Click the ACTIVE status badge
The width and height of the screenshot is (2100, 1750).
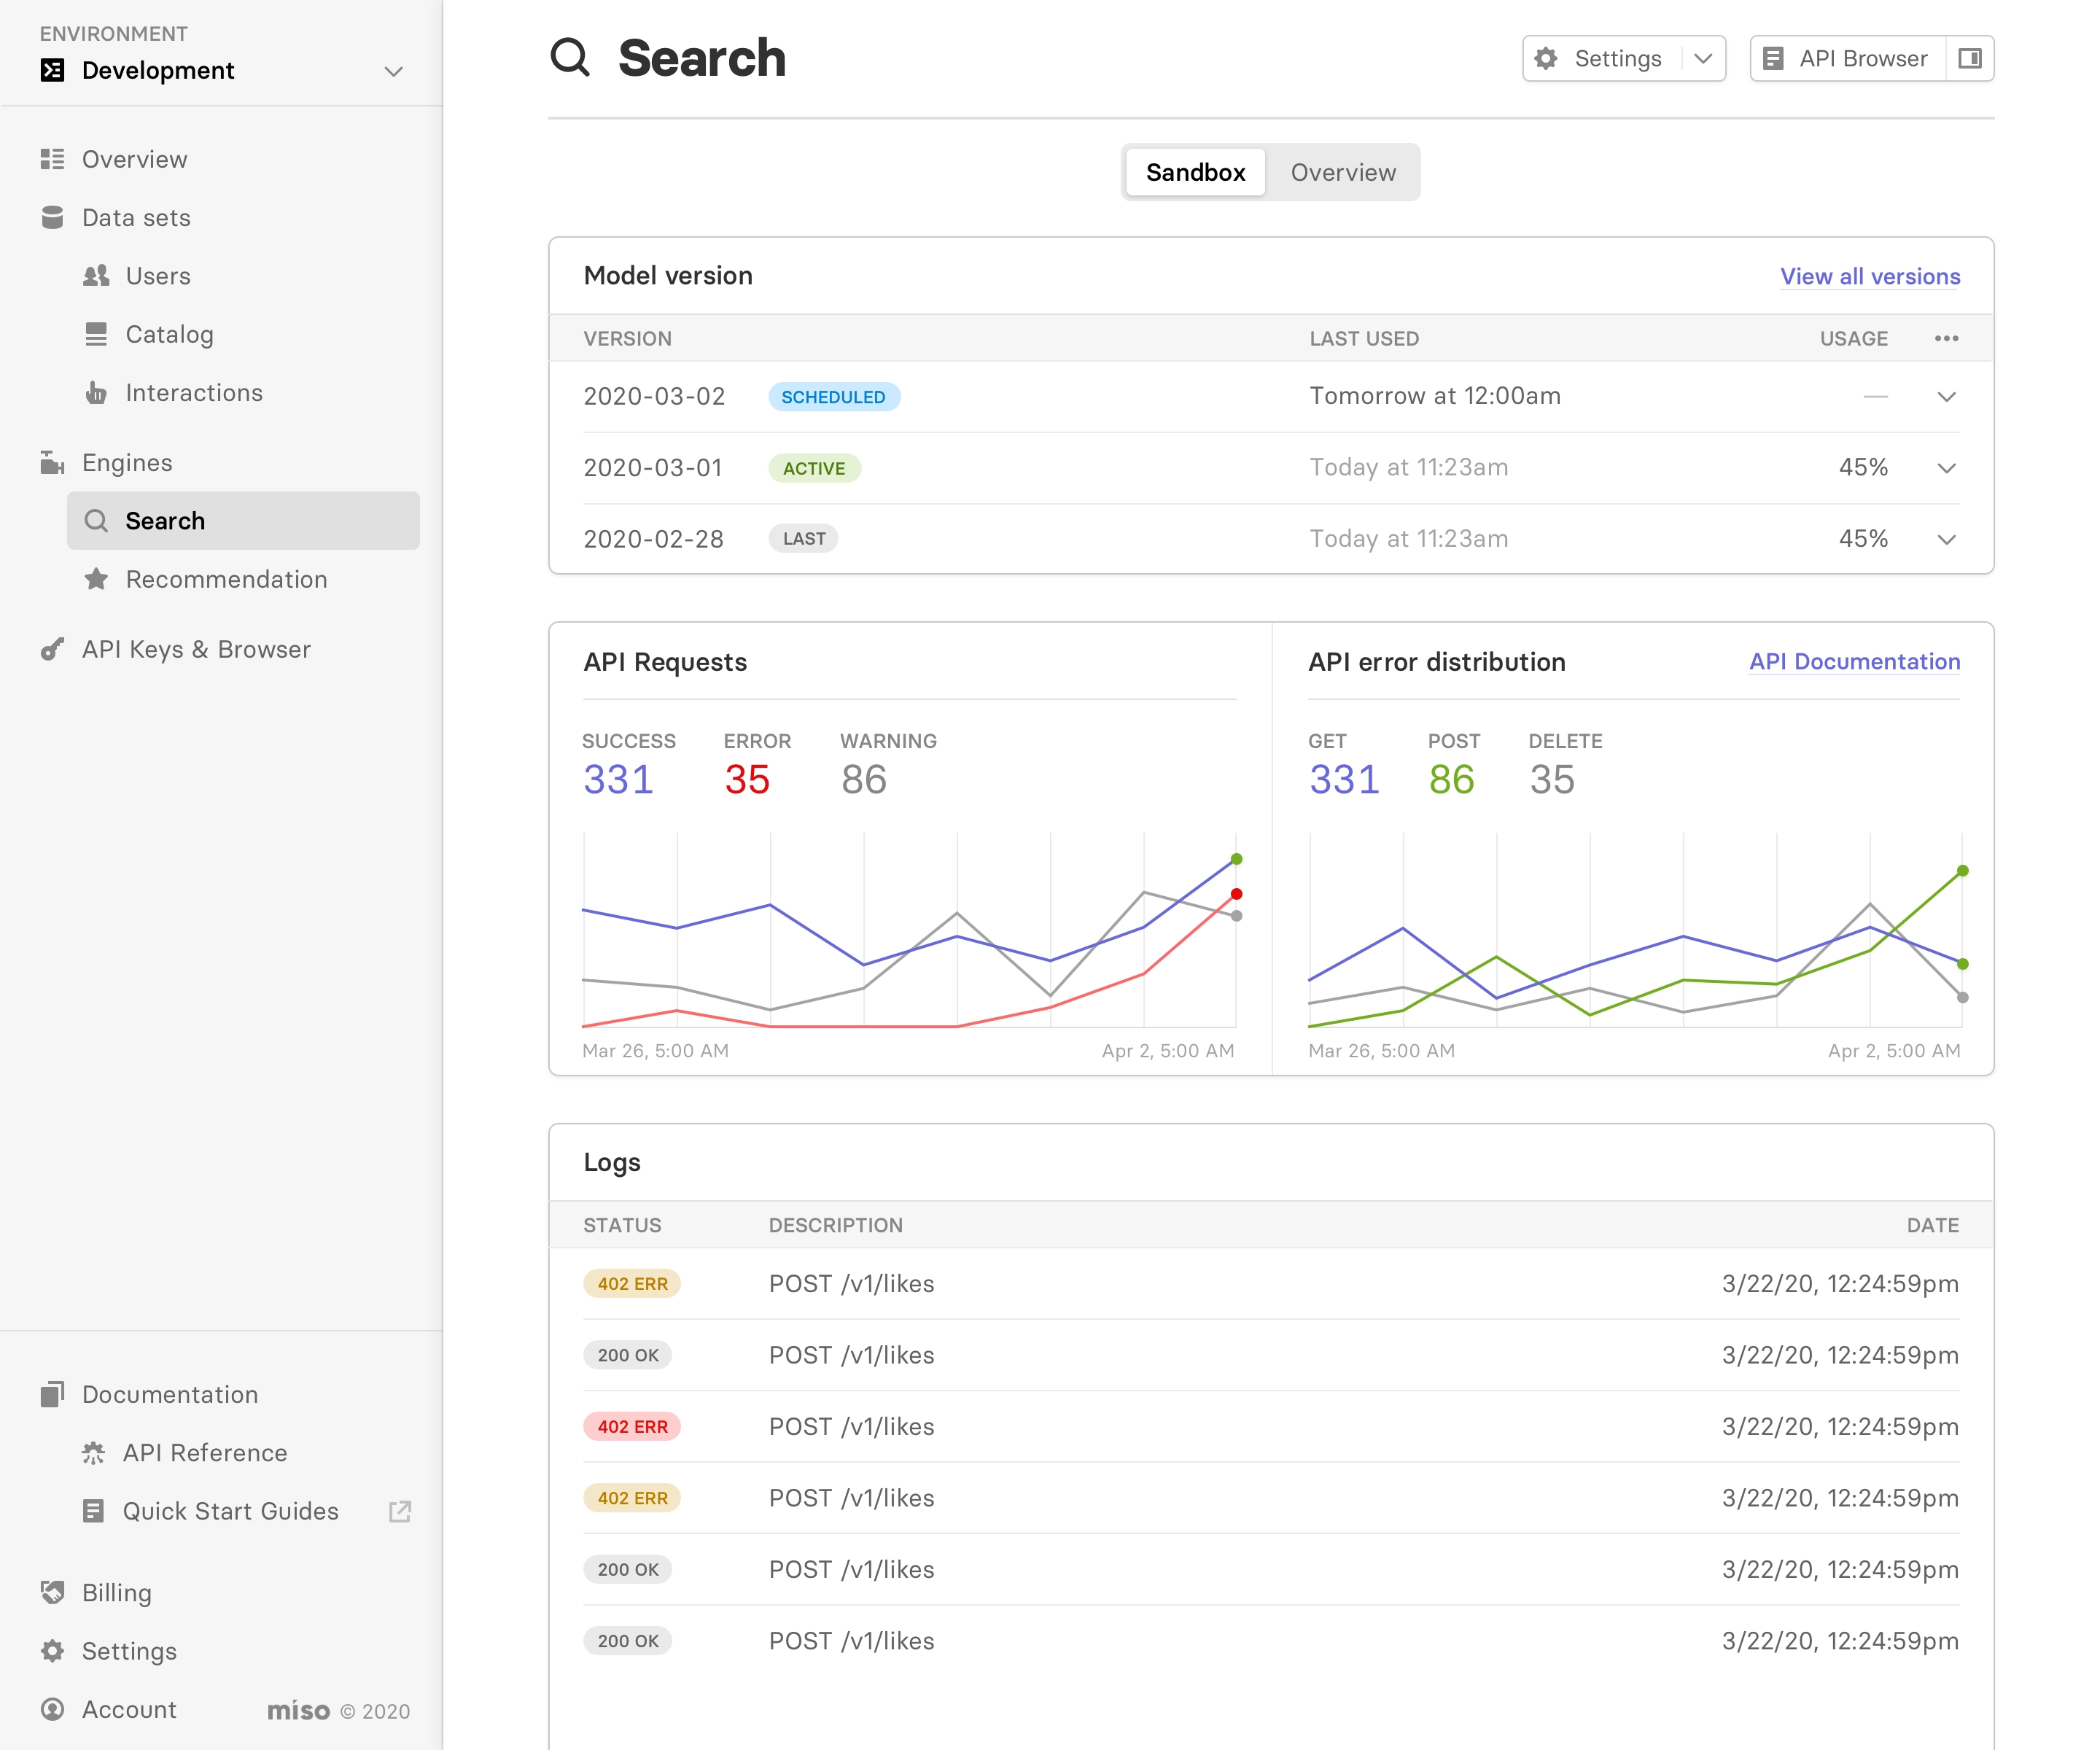(x=814, y=468)
